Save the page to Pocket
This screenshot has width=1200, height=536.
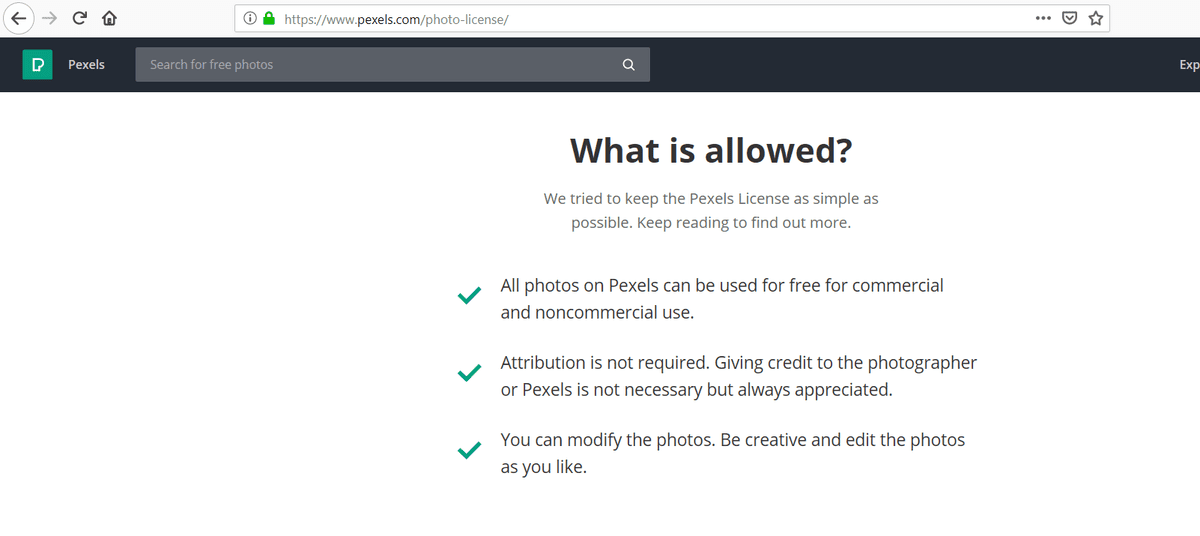[x=1069, y=18]
